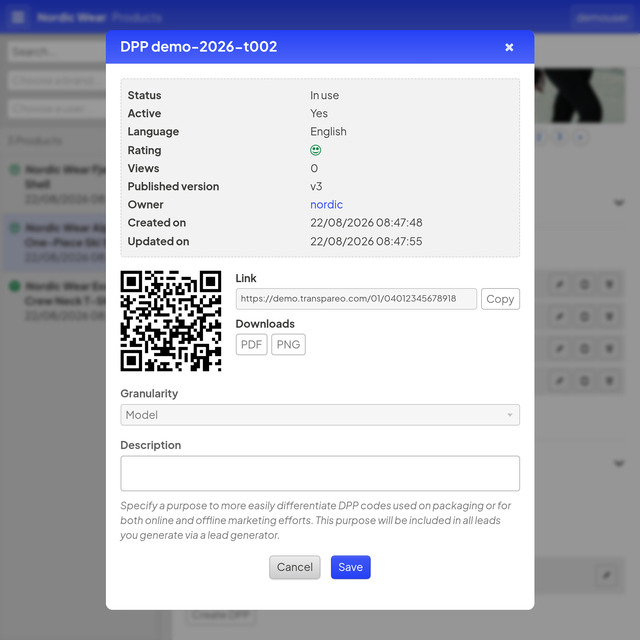Screen dimensions: 640x640
Task: Click the Views count '0'
Action: coord(314,168)
